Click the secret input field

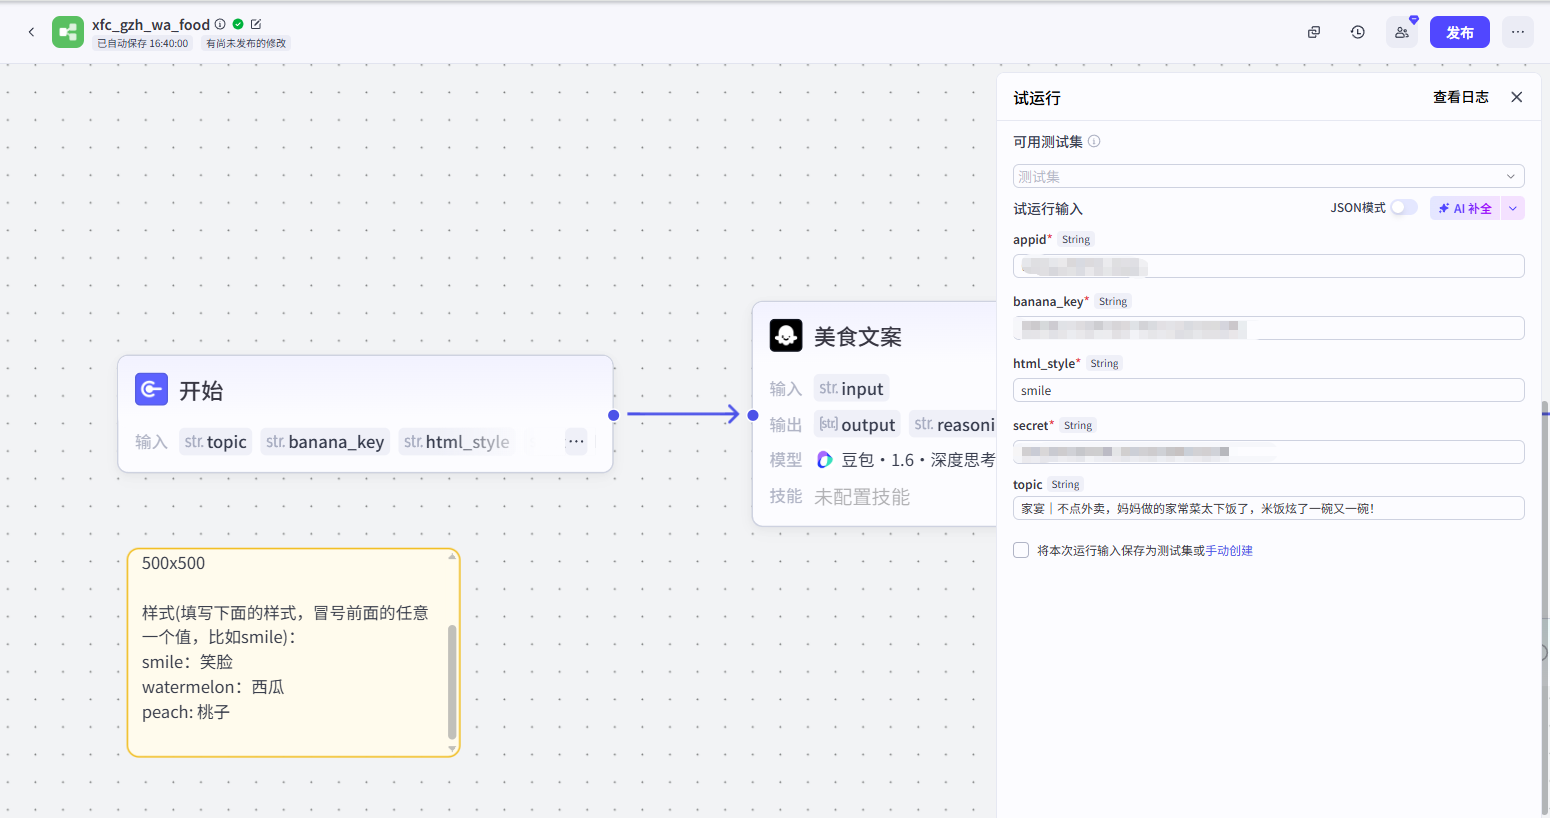[1268, 452]
